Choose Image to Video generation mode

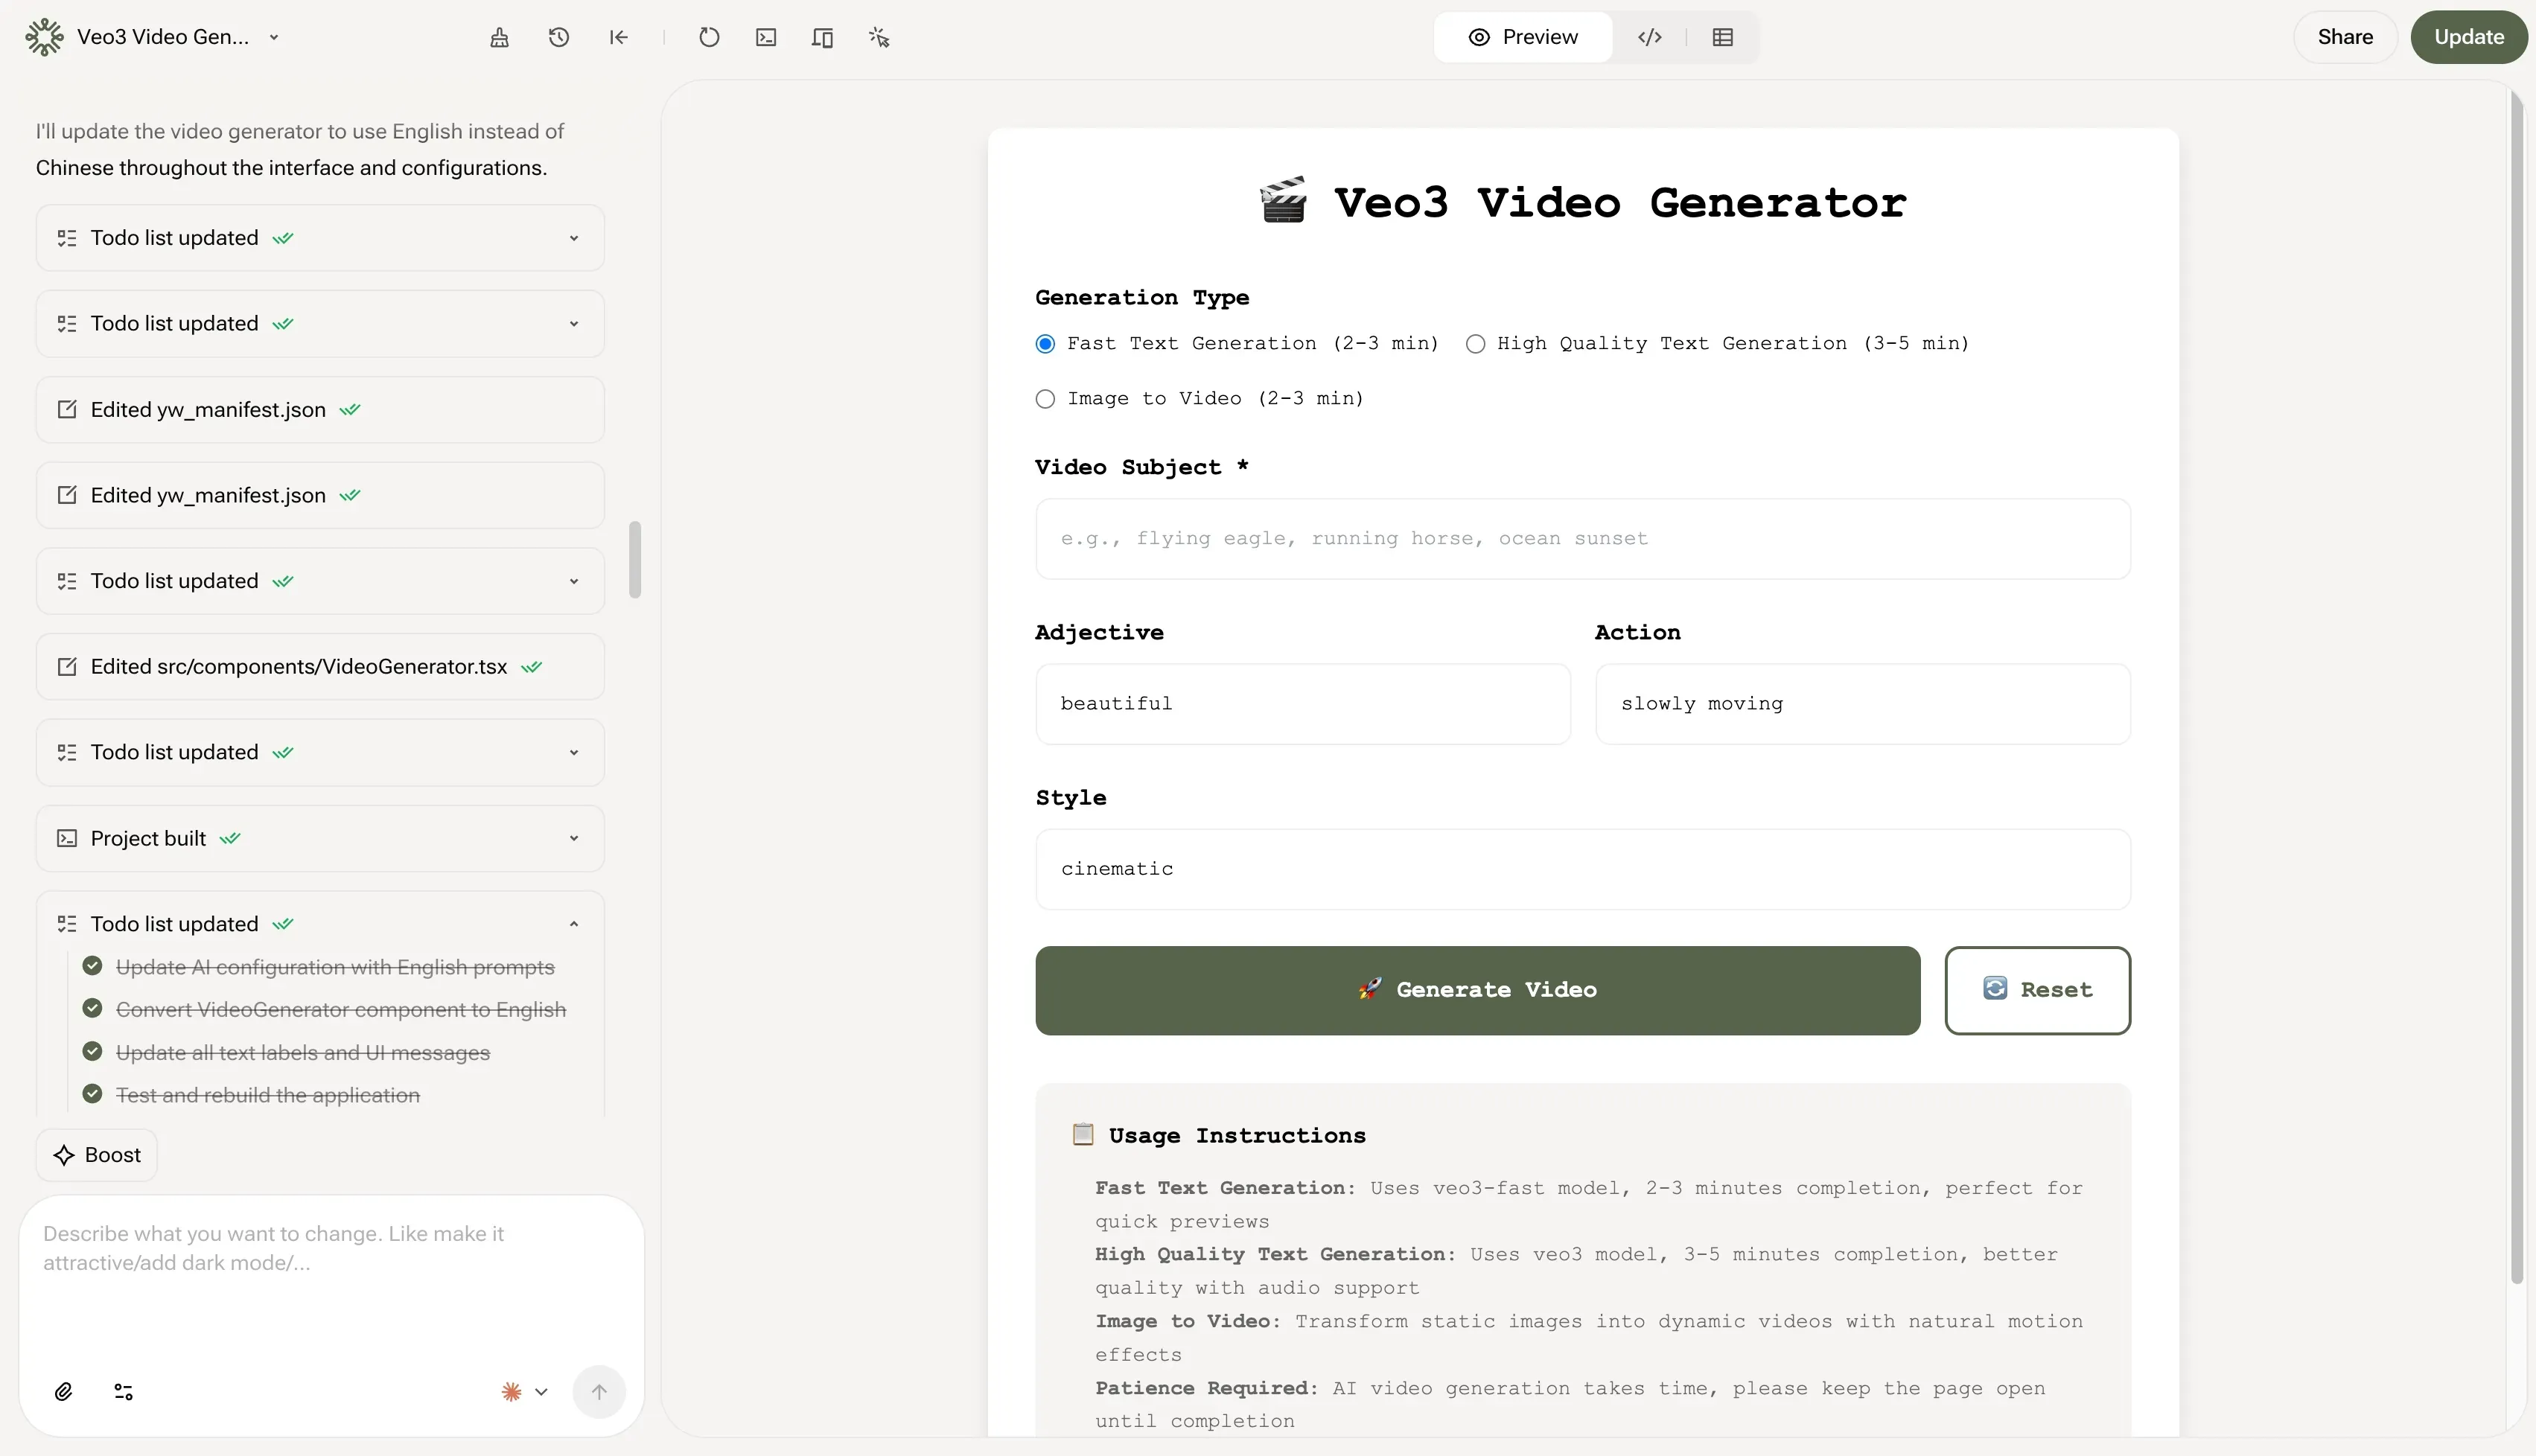coord(1045,398)
